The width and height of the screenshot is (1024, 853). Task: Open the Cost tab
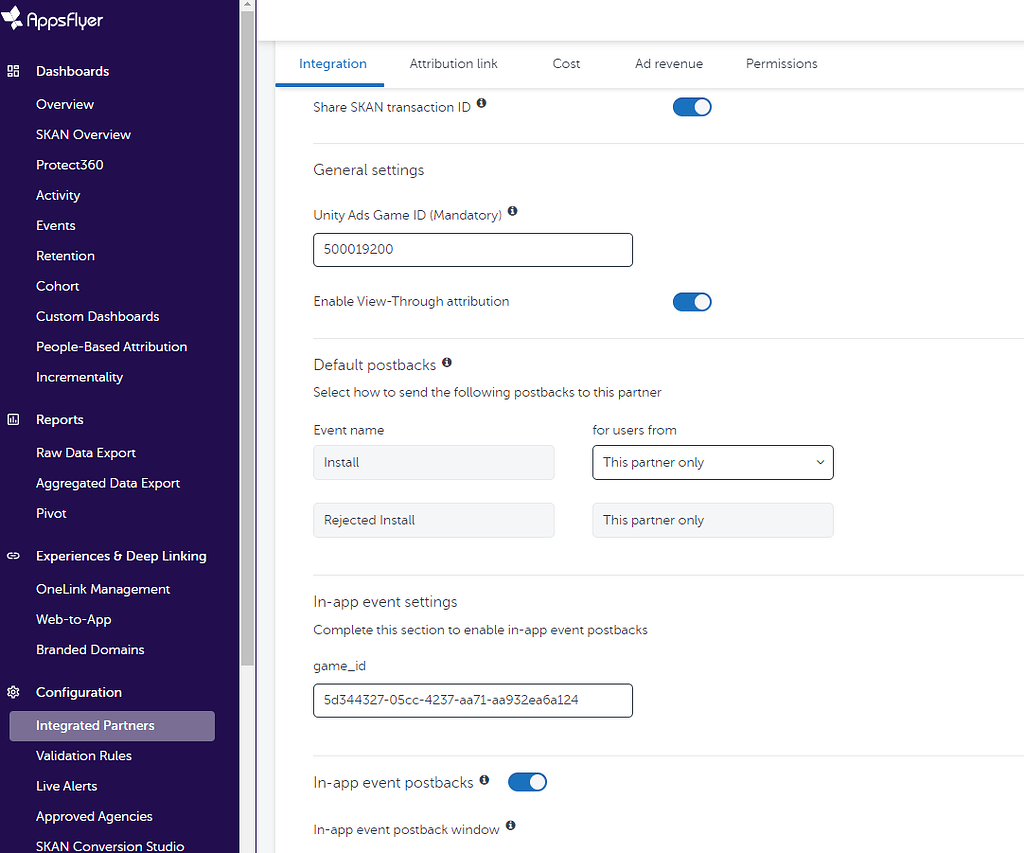tap(565, 63)
